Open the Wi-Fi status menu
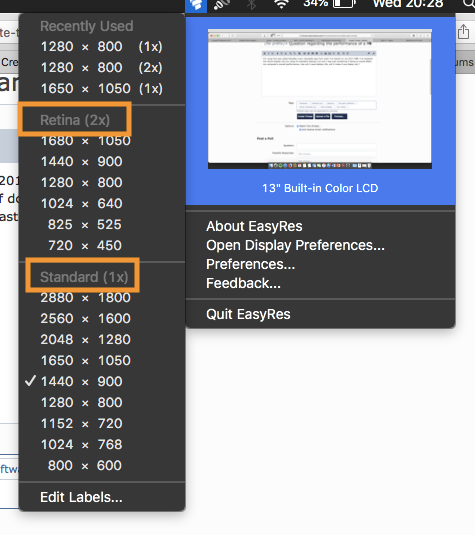Screen dimensions: 475x535 click(x=282, y=4)
